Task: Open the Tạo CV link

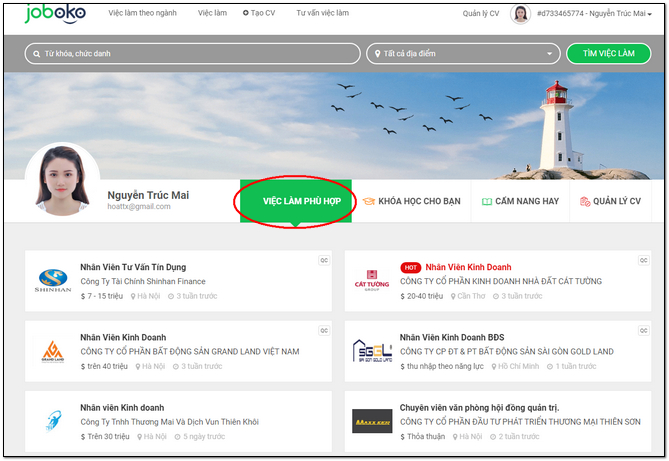Action: [x=259, y=14]
